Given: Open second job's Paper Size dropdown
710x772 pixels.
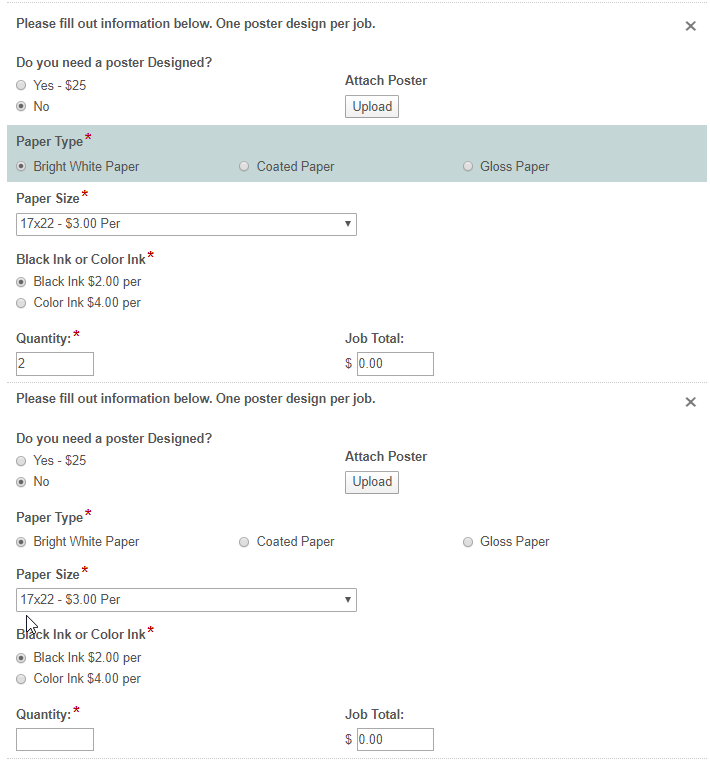Looking at the screenshot, I should pyautogui.click(x=186, y=600).
